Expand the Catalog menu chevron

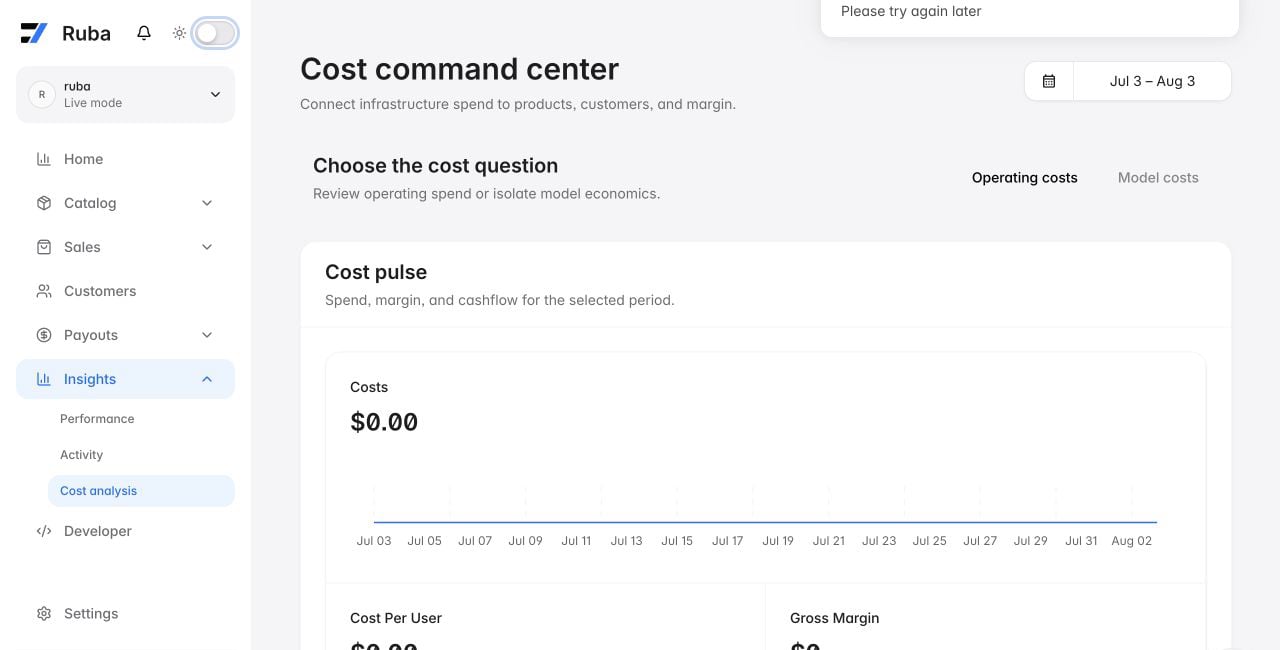[x=207, y=203]
